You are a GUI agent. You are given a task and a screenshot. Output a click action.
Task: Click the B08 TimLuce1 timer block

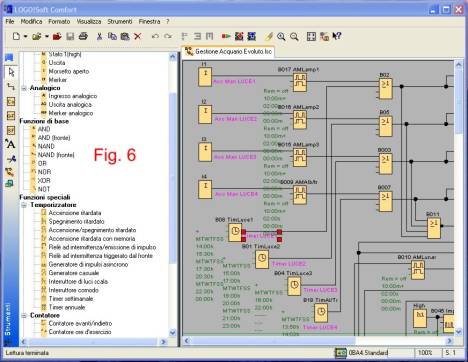tap(235, 232)
